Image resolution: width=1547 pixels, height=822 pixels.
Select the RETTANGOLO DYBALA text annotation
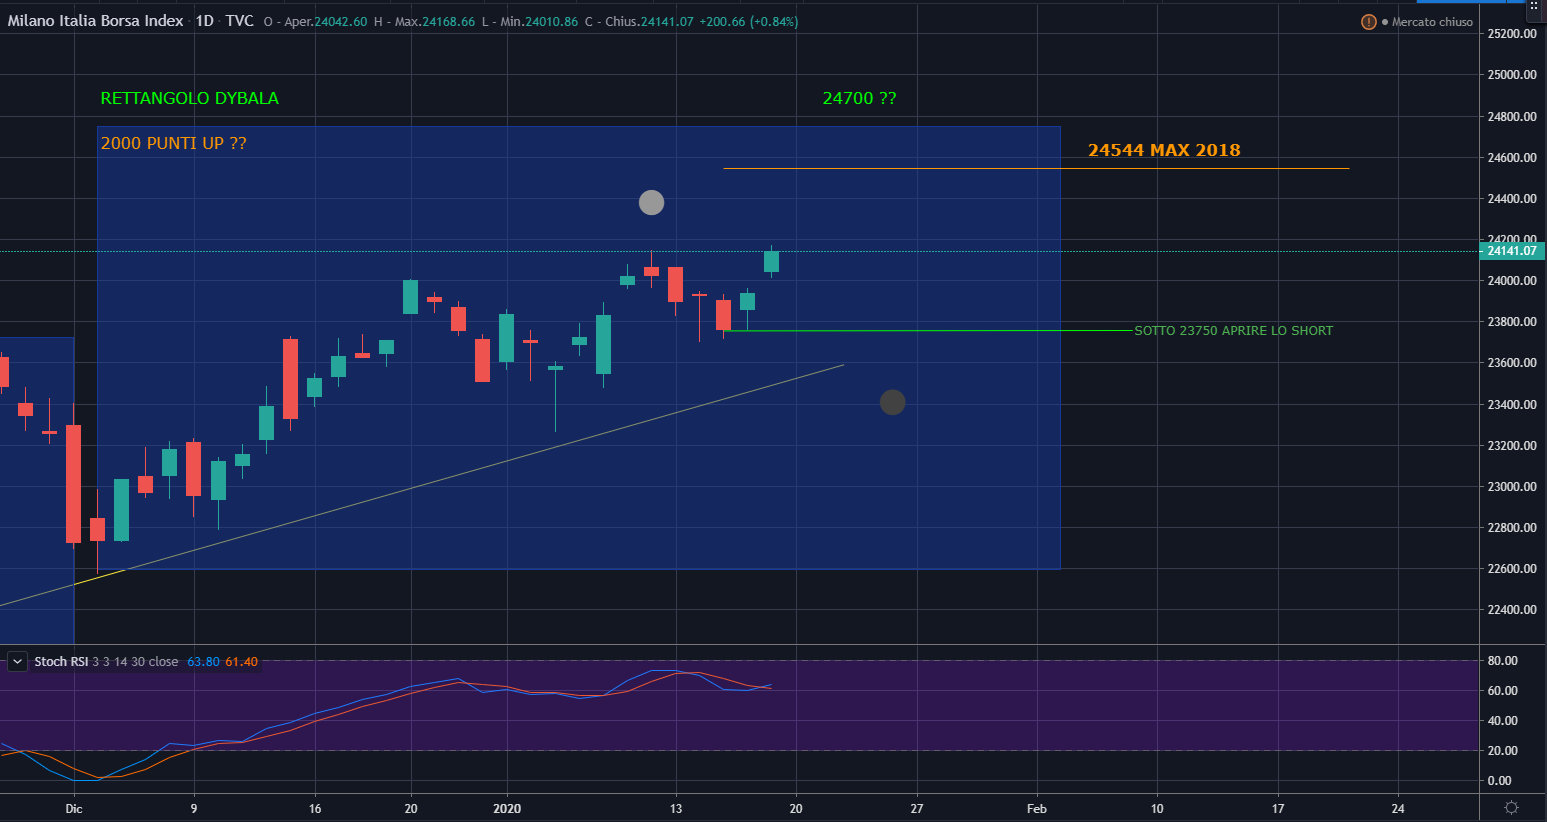point(189,98)
